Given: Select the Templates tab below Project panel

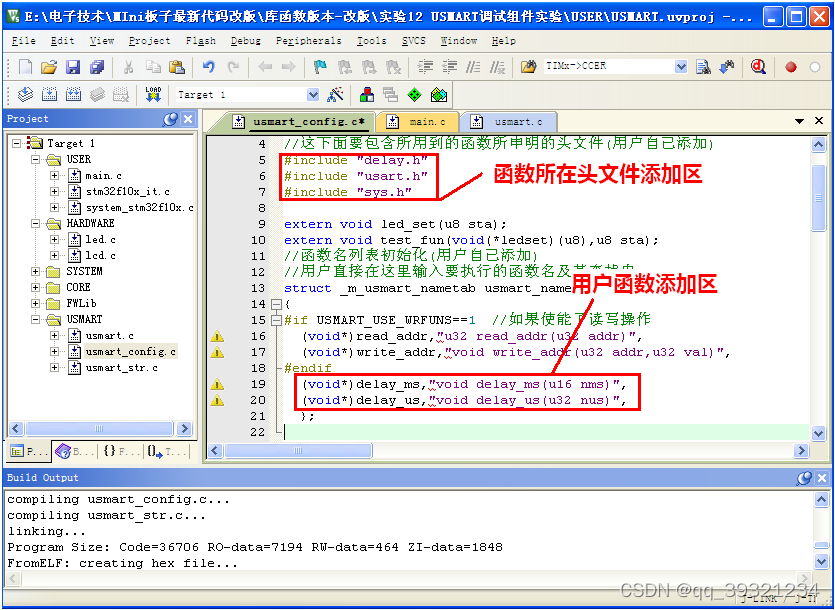Looking at the screenshot, I should (x=167, y=452).
